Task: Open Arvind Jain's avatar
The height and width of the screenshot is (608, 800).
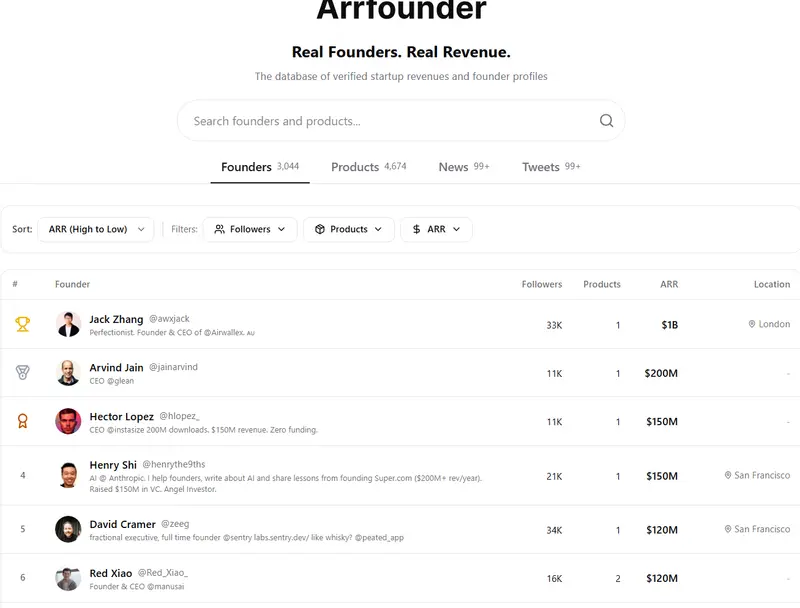Action: pos(68,373)
